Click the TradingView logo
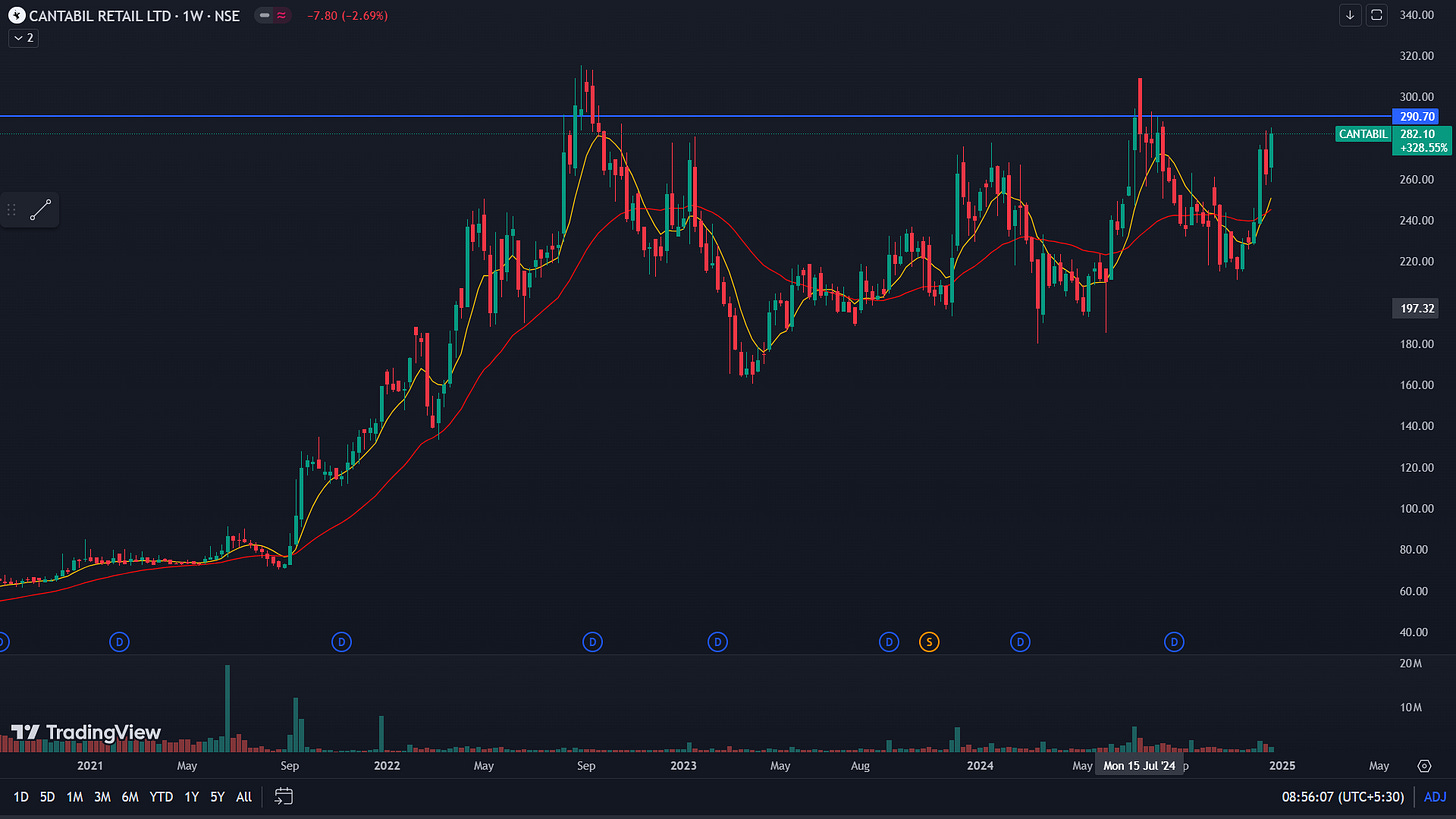Viewport: 1456px width, 819px height. [x=86, y=733]
